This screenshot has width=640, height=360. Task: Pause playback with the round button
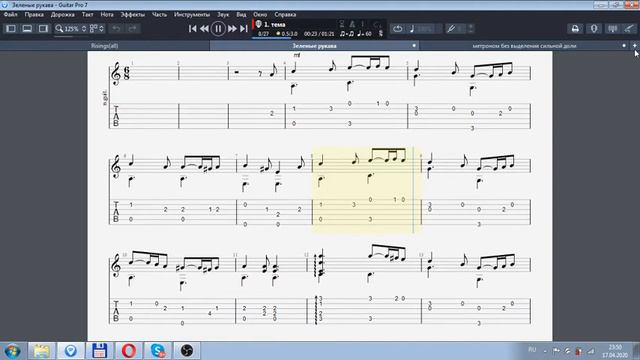[x=218, y=29]
